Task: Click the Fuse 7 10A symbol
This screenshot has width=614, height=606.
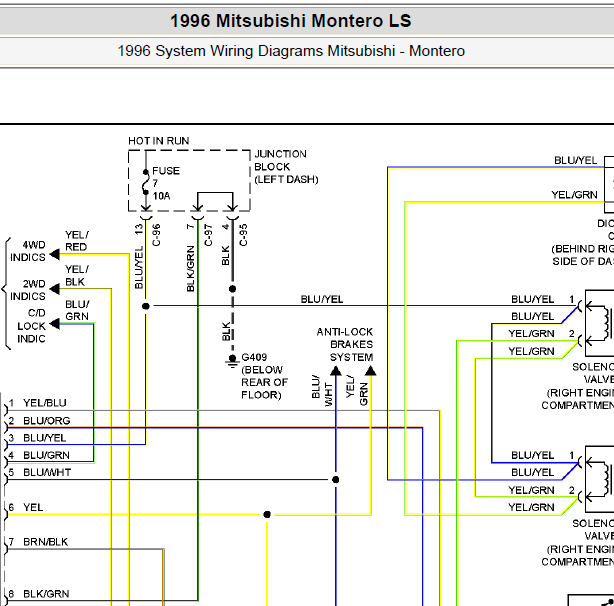Action: pos(146,182)
